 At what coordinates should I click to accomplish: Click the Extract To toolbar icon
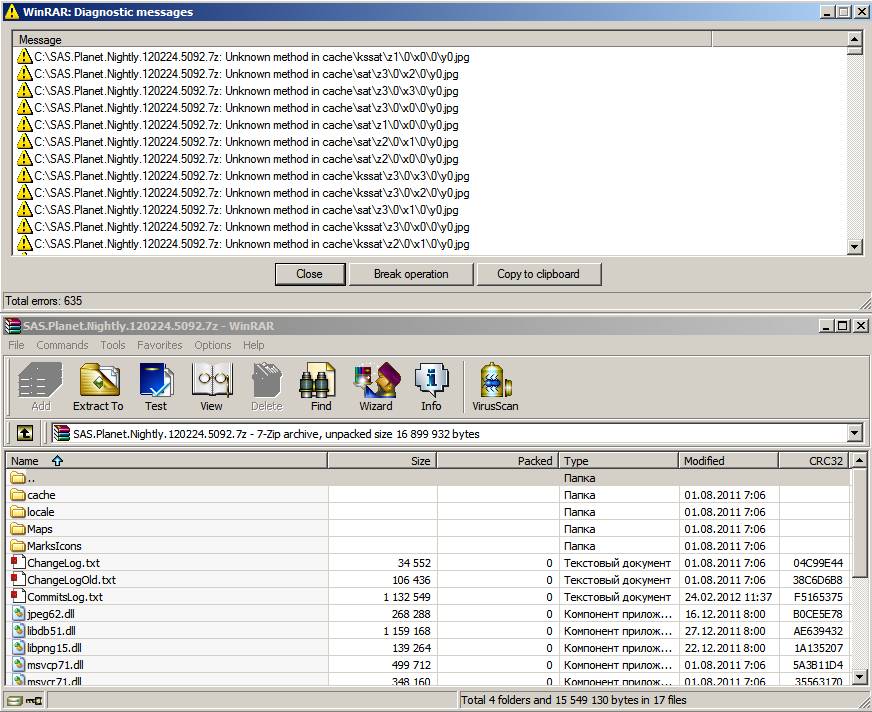pos(98,386)
